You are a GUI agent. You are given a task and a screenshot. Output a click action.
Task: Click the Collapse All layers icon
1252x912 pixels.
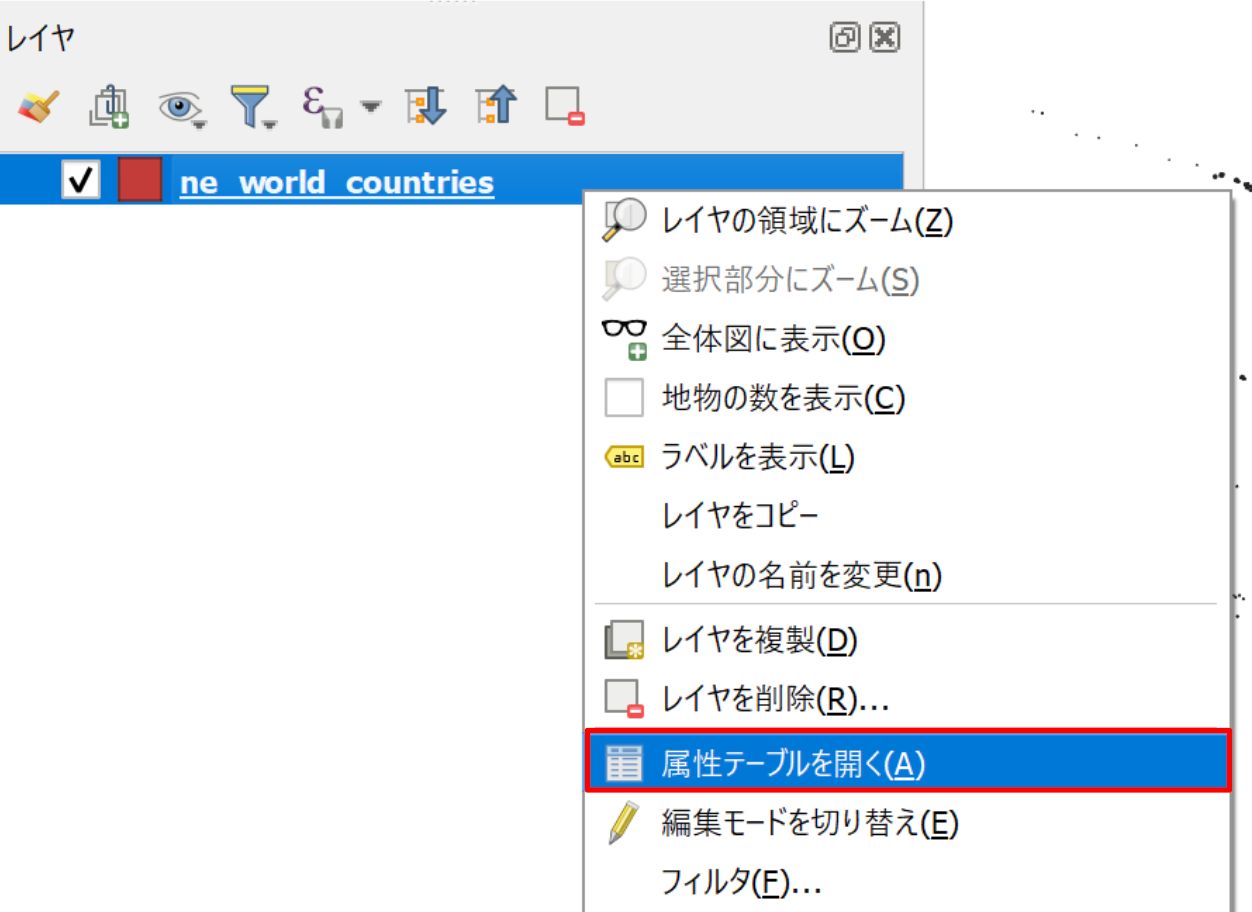495,105
